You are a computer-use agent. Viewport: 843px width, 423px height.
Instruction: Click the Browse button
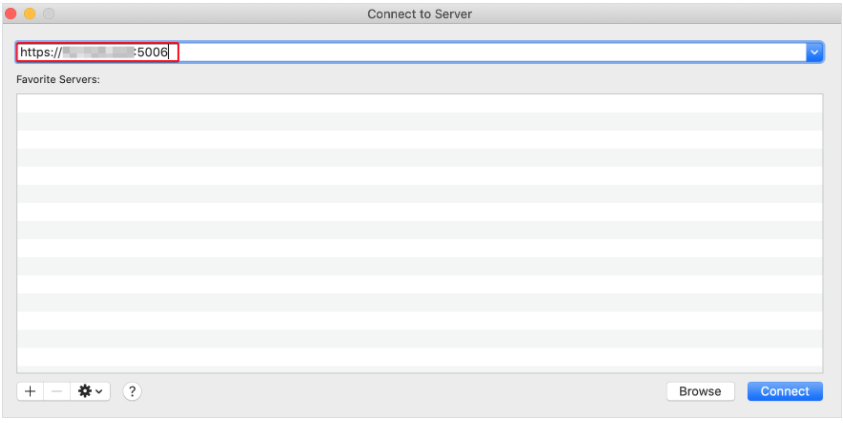pyautogui.click(x=700, y=391)
